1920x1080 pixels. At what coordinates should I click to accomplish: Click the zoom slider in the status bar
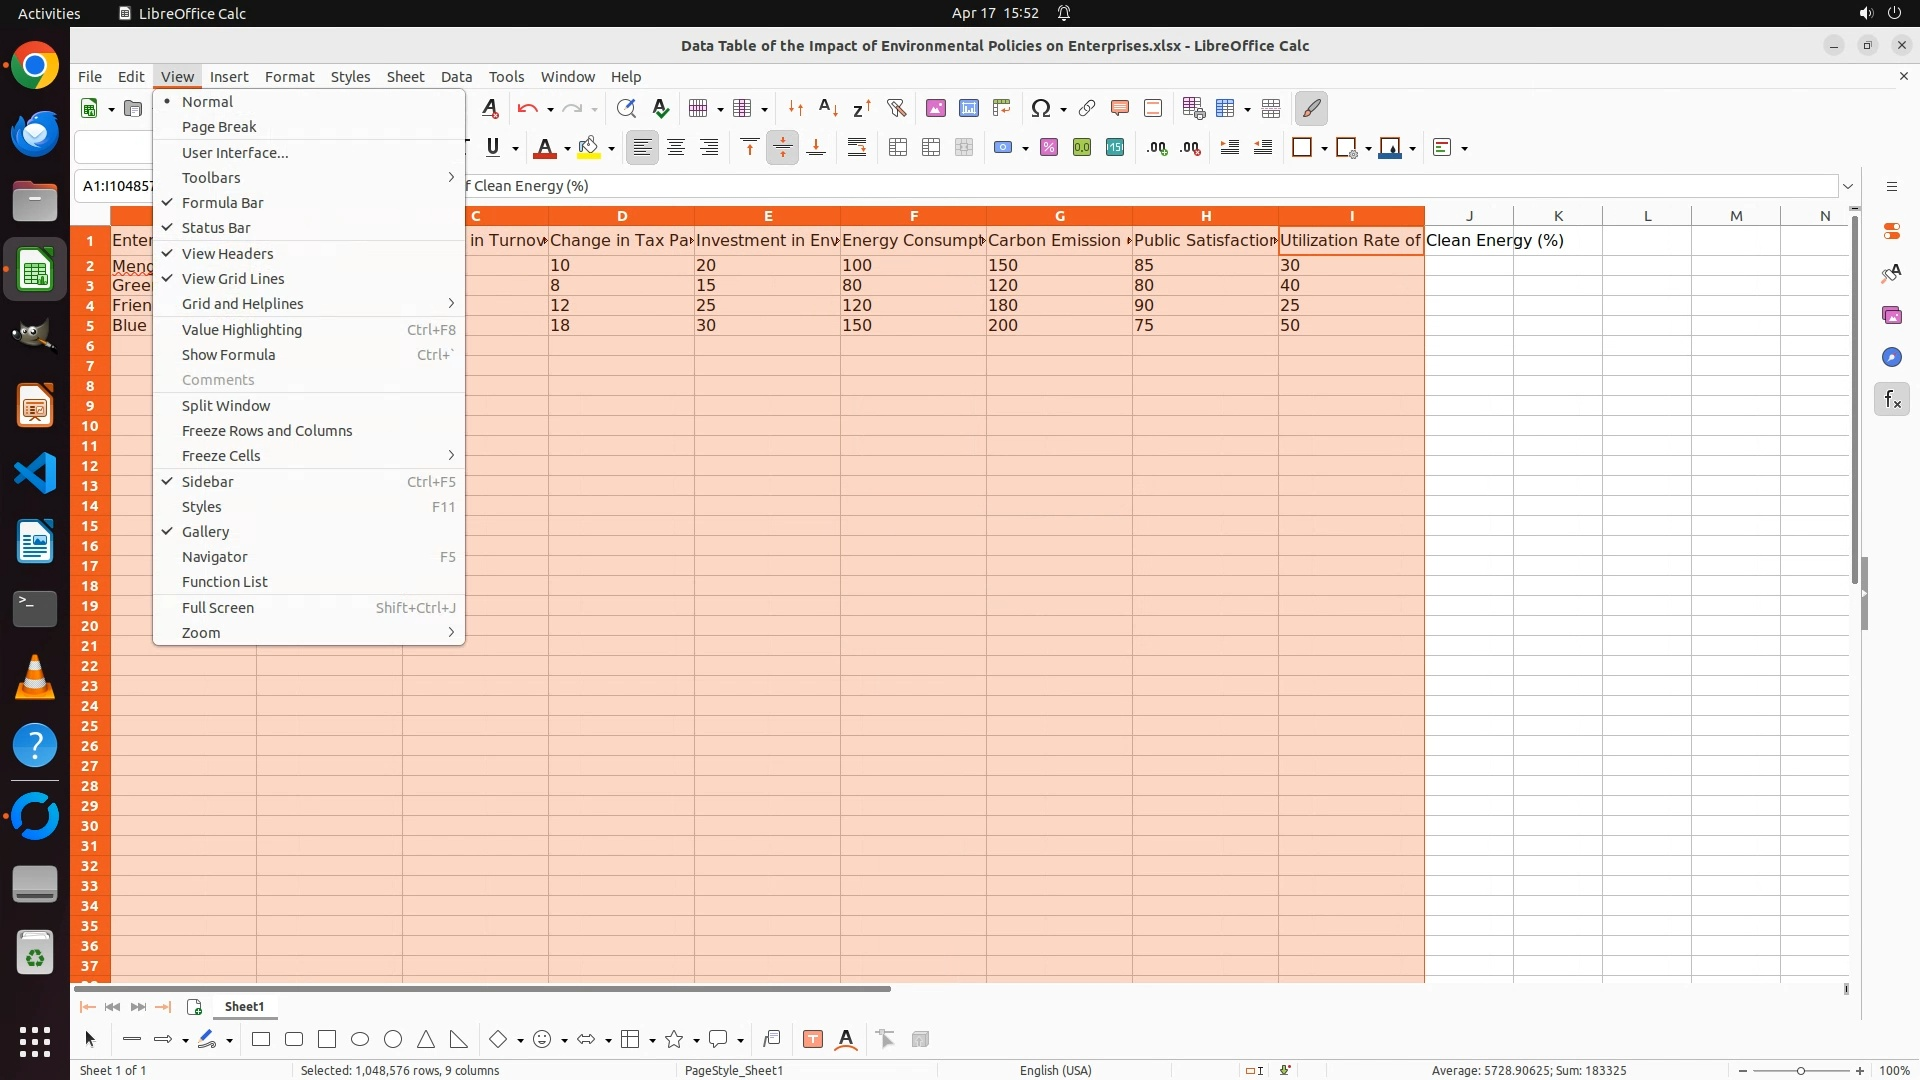pyautogui.click(x=1800, y=1071)
